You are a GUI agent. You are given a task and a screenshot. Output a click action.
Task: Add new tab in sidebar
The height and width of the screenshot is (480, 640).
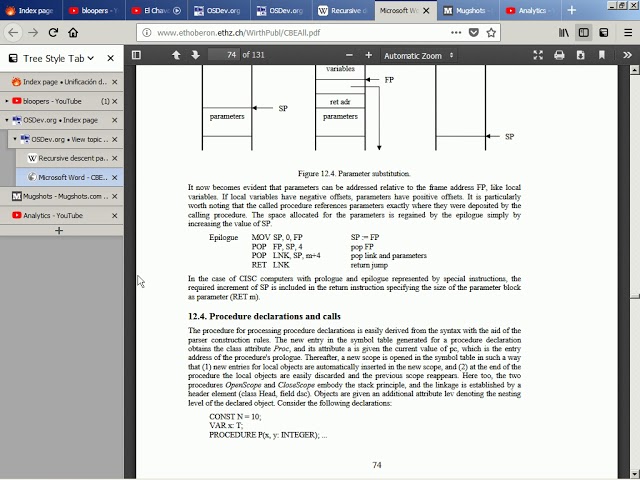coord(59,231)
